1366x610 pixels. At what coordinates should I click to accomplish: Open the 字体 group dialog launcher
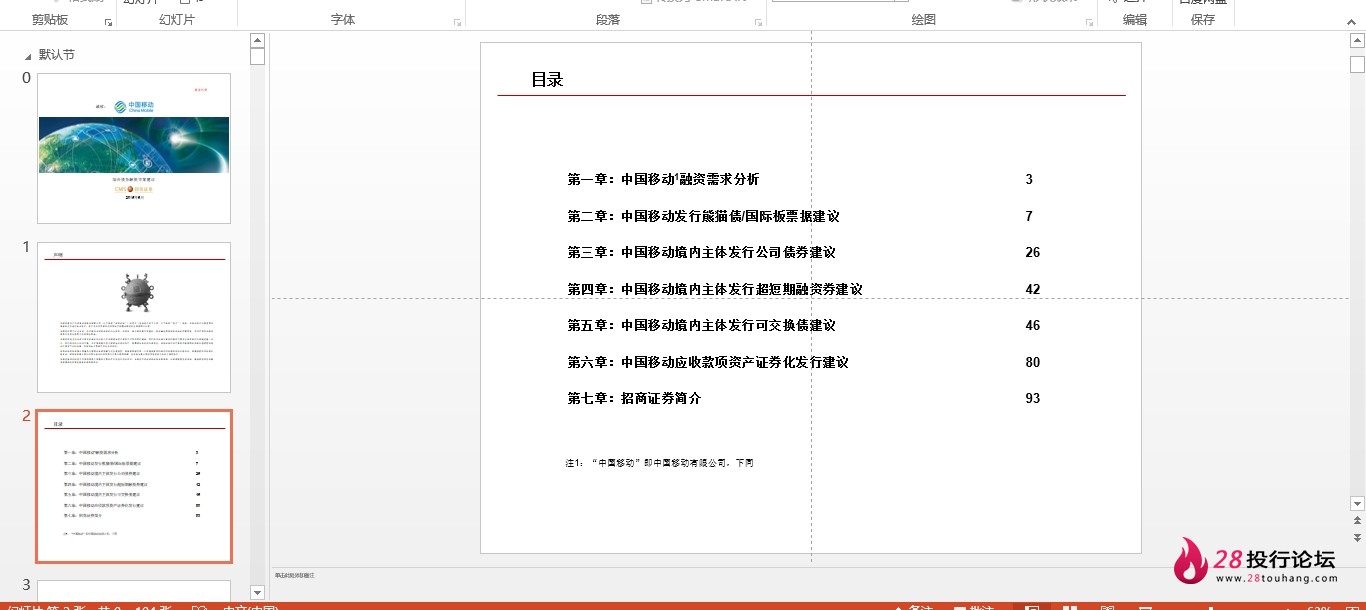pyautogui.click(x=458, y=21)
